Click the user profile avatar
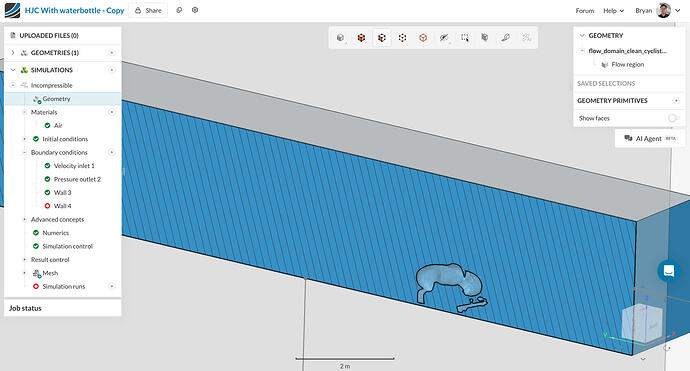 pos(664,10)
